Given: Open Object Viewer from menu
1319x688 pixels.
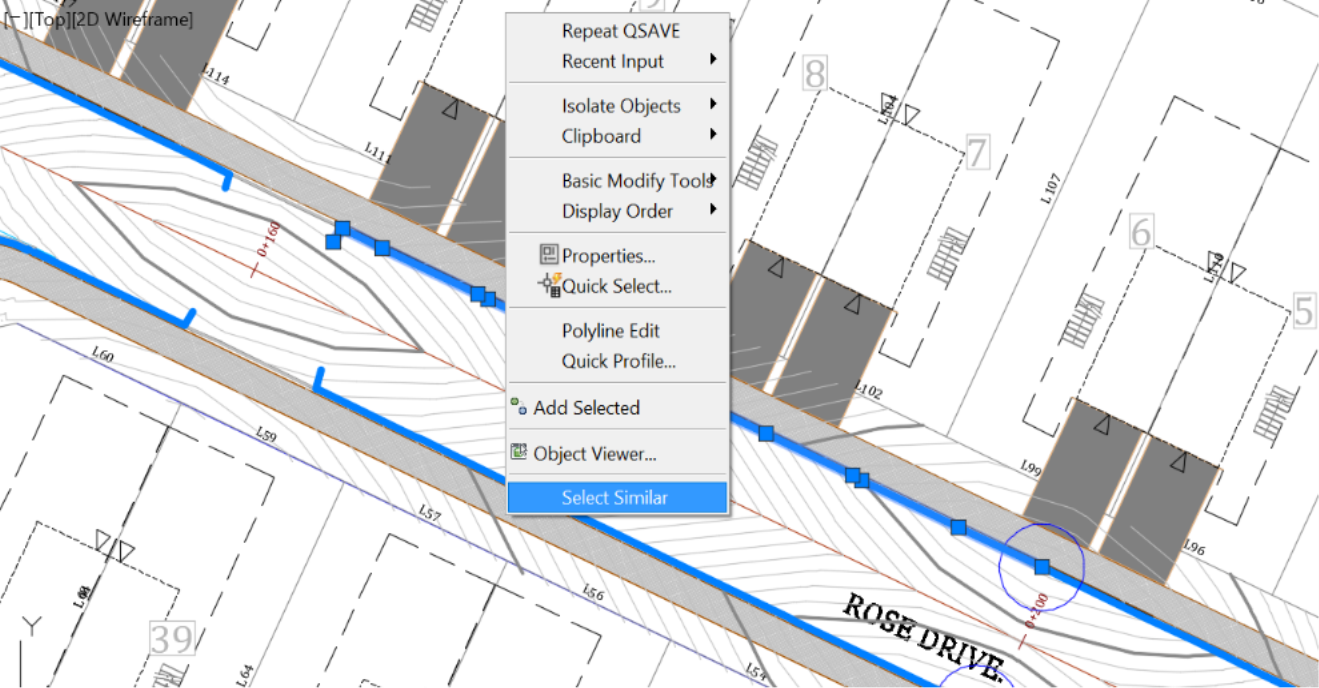Looking at the screenshot, I should tap(618, 454).
